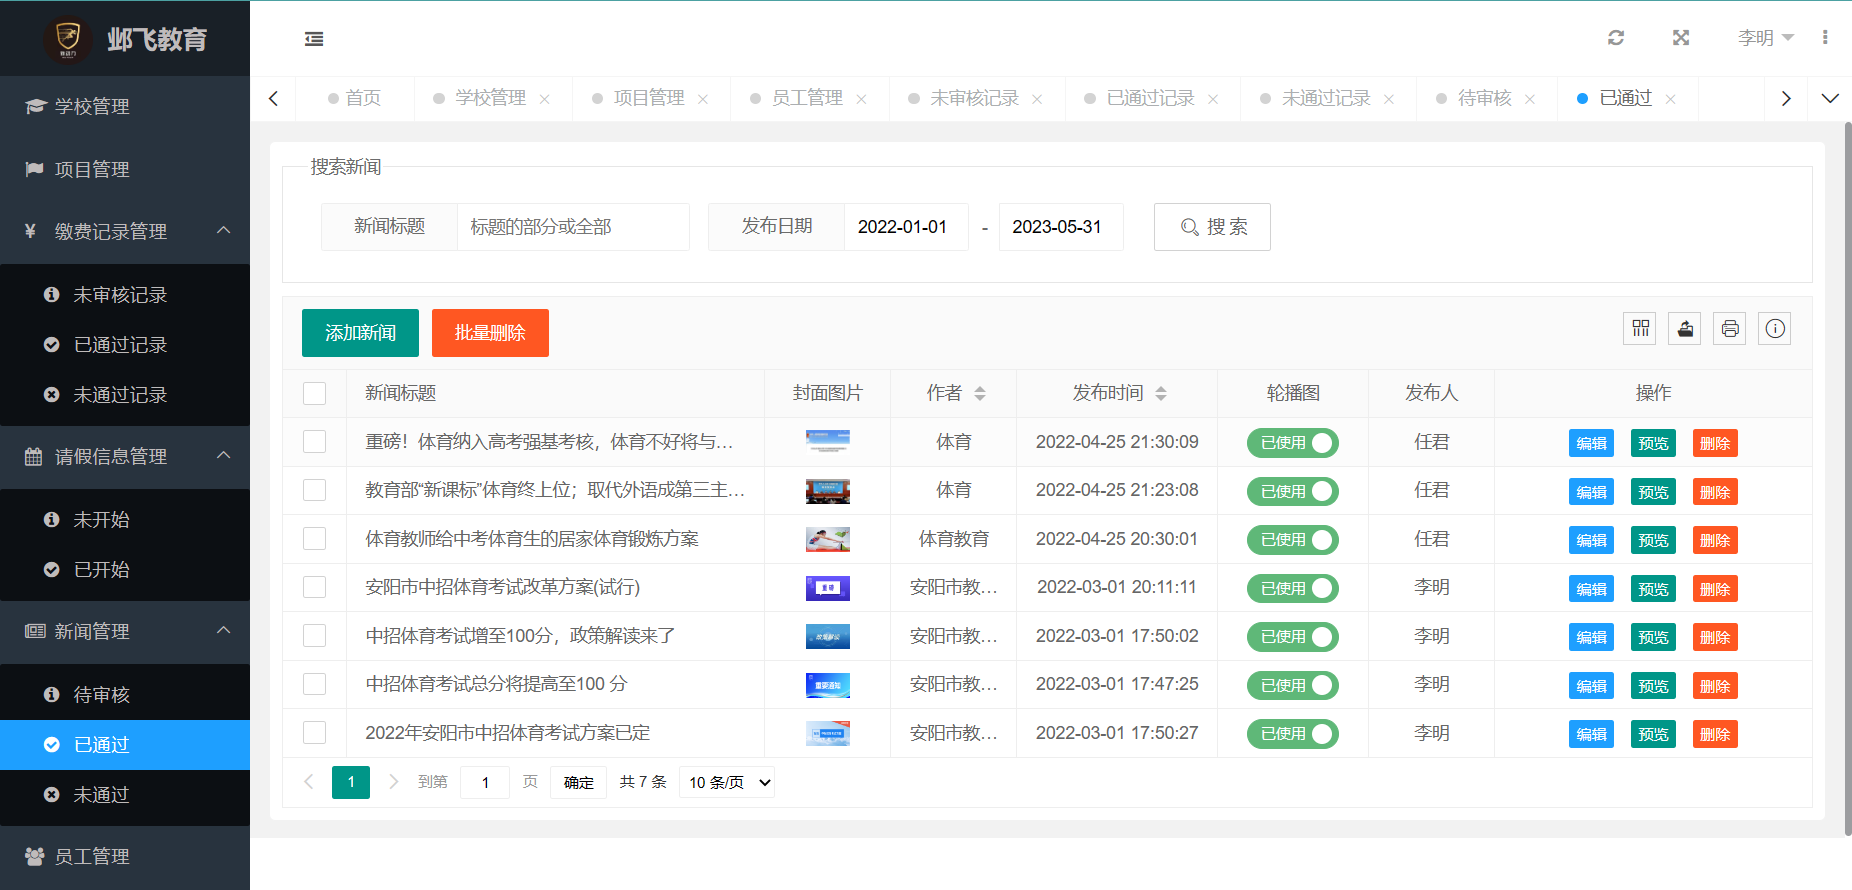Close the 员工管理 tab
The width and height of the screenshot is (1852, 890).
click(862, 99)
